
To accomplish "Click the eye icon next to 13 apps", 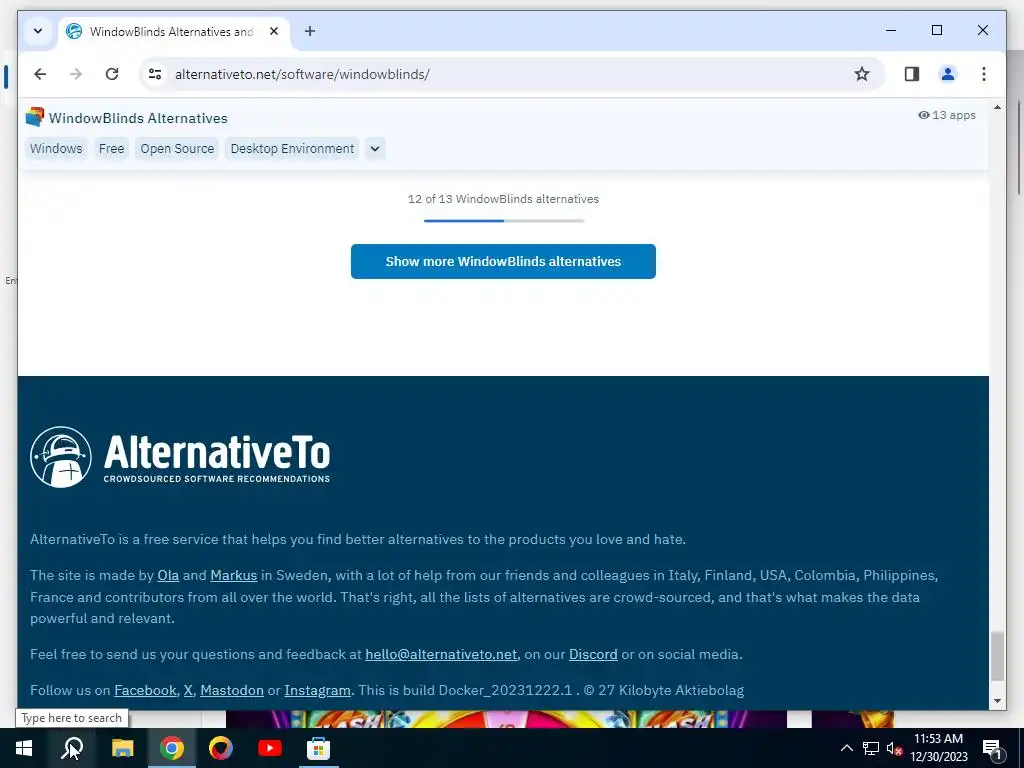I will [923, 115].
